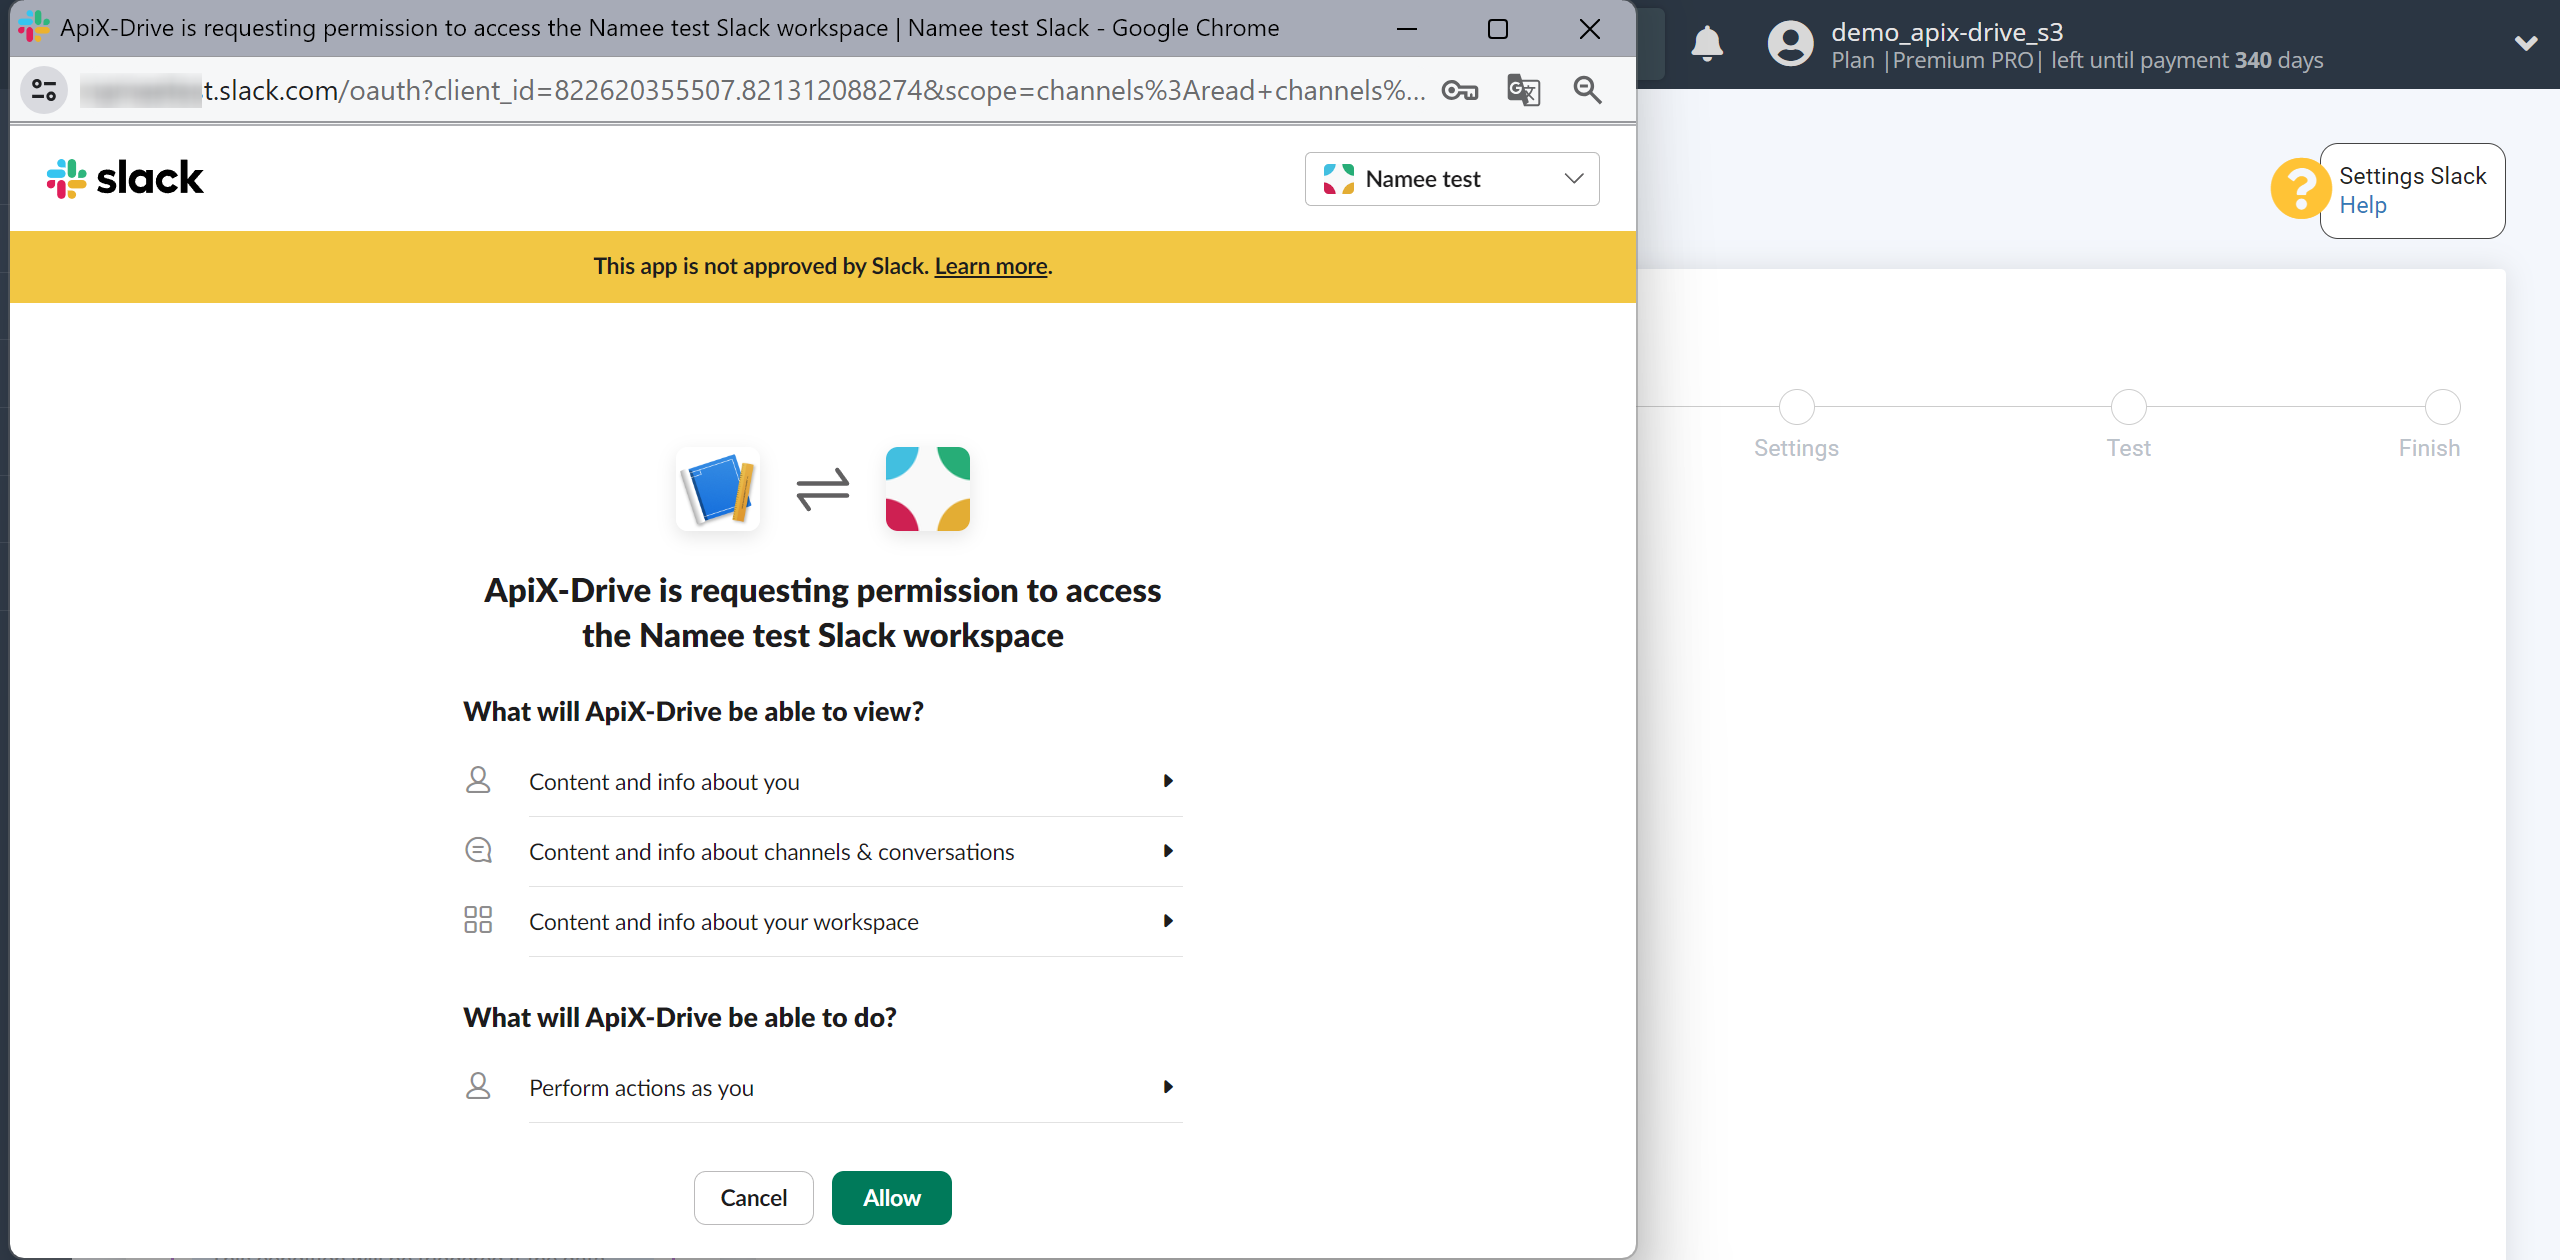Open the Namee test workspace dropdown
This screenshot has width=2560, height=1260.
pyautogui.click(x=1453, y=178)
